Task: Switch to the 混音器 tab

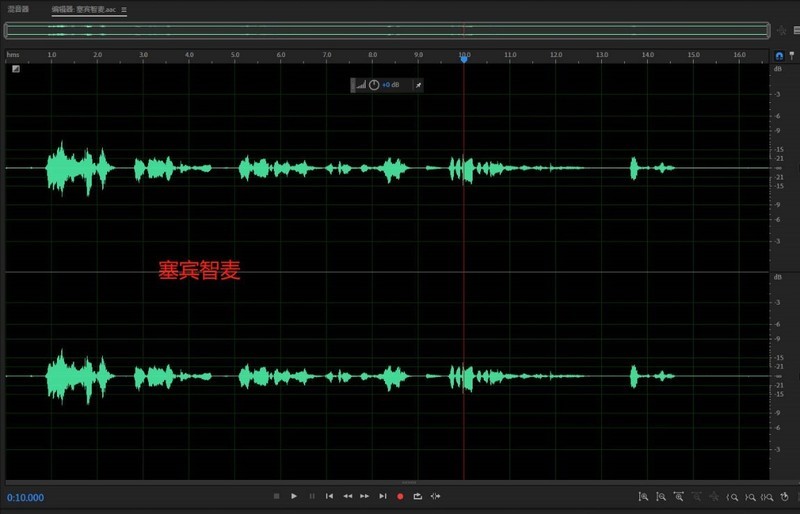Action: click(x=18, y=9)
